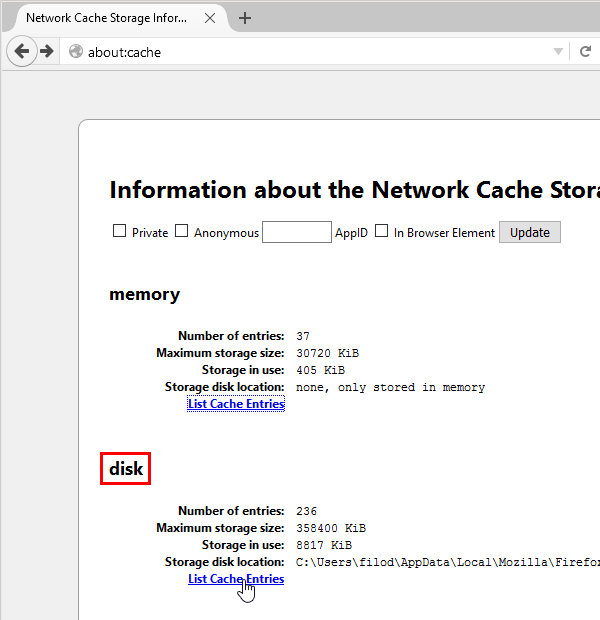
Task: Select the value 8817 KiB
Action: coord(324,545)
